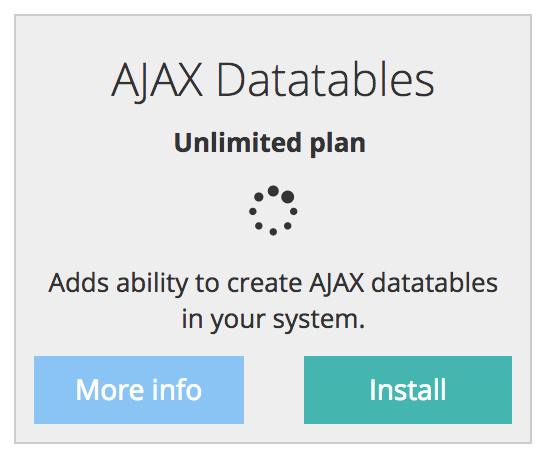The width and height of the screenshot is (550, 460).
Task: Click the AJAX Datatables heading
Action: tap(273, 81)
